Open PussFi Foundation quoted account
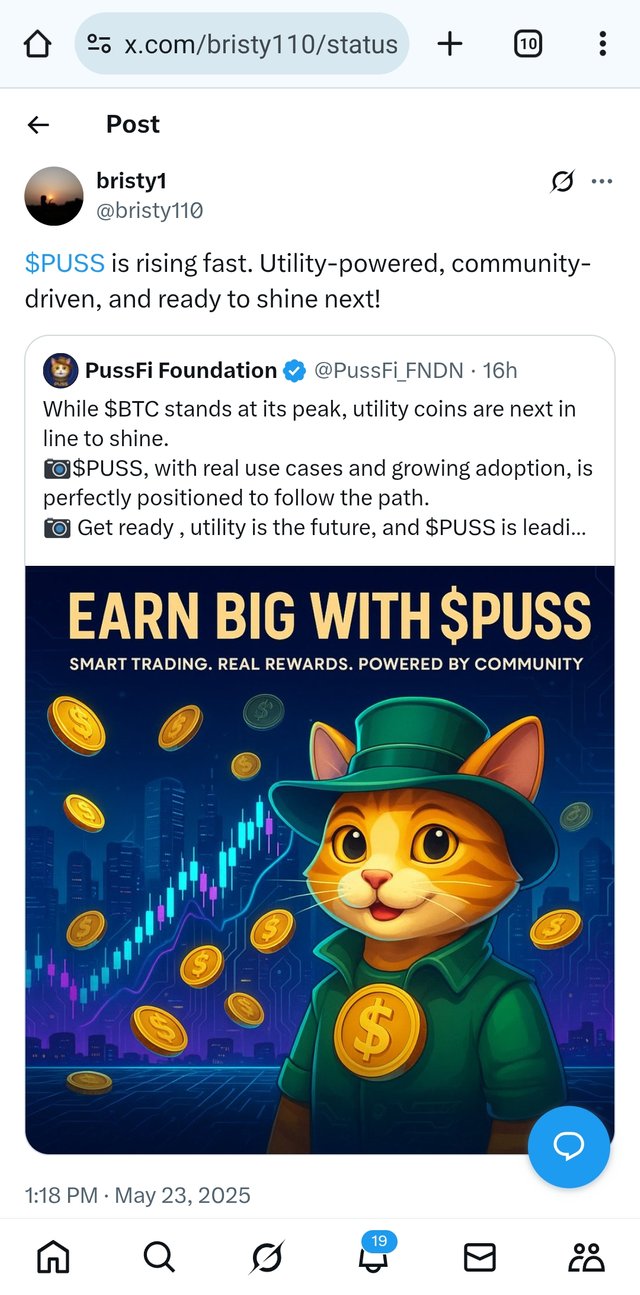Image resolution: width=640 pixels, height=1295 pixels. tap(181, 371)
